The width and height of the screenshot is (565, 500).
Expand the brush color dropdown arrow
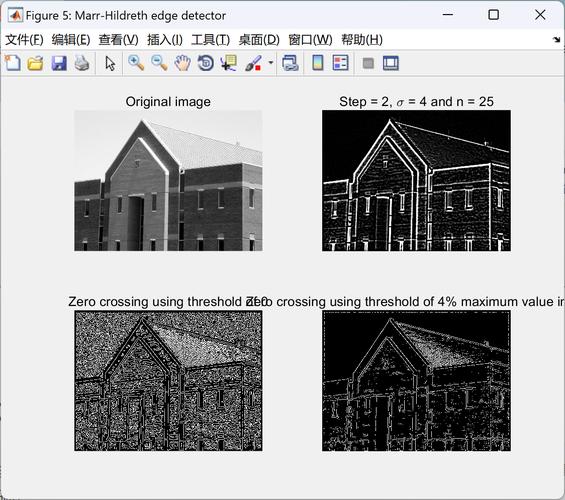point(271,63)
